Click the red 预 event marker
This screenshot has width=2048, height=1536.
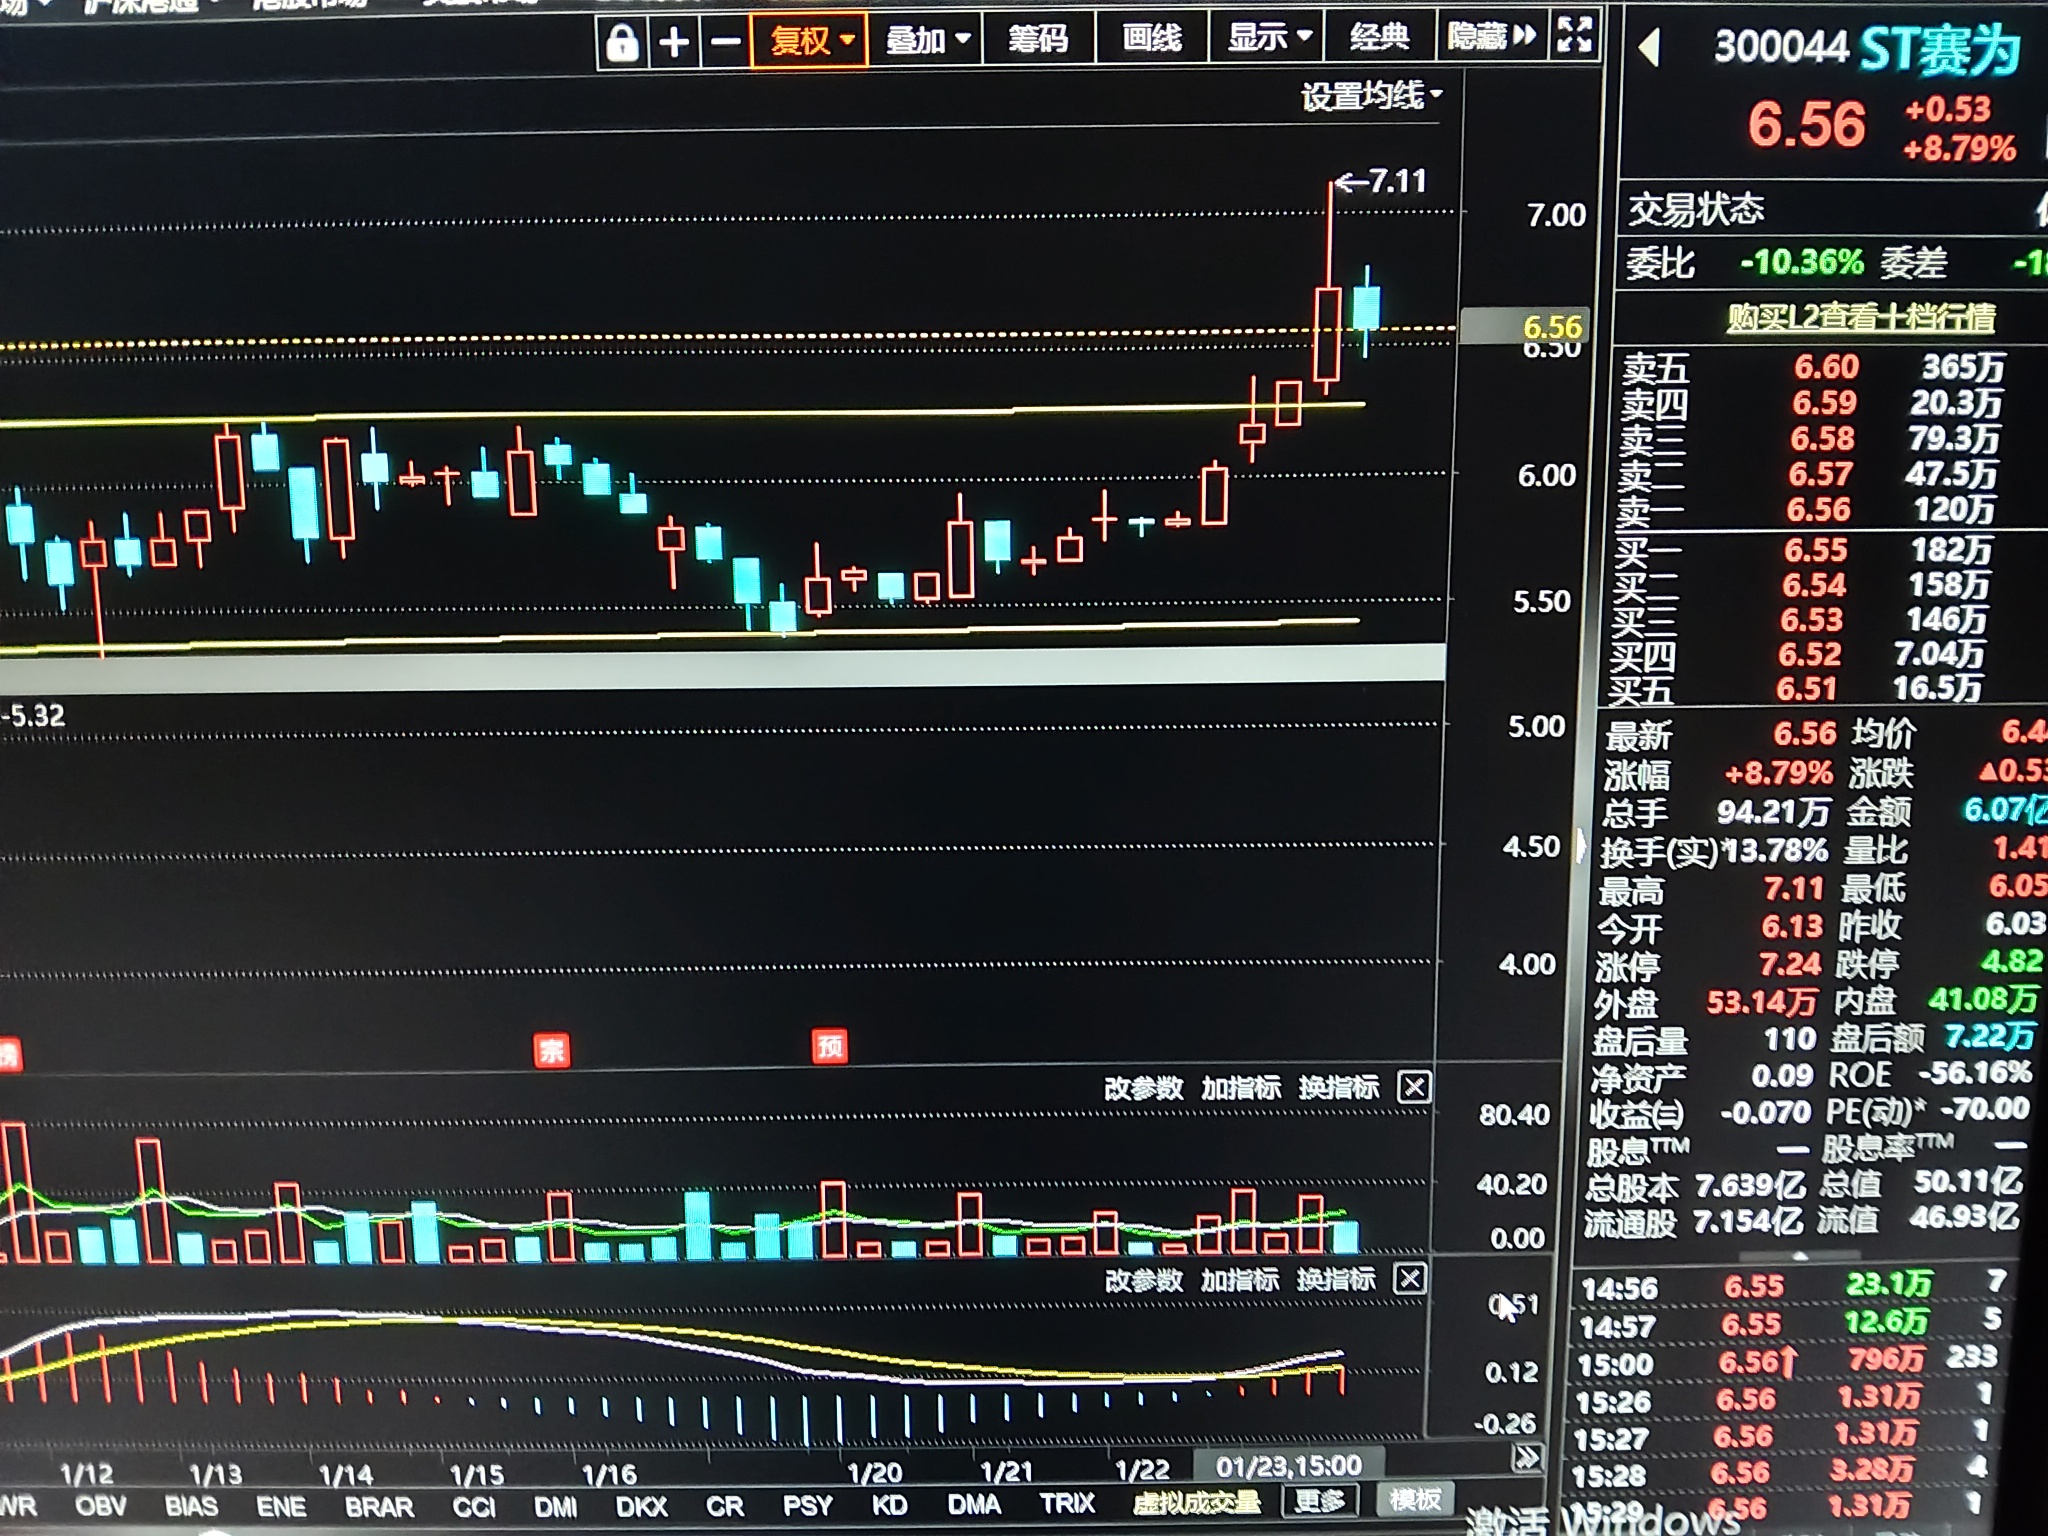[x=829, y=1047]
